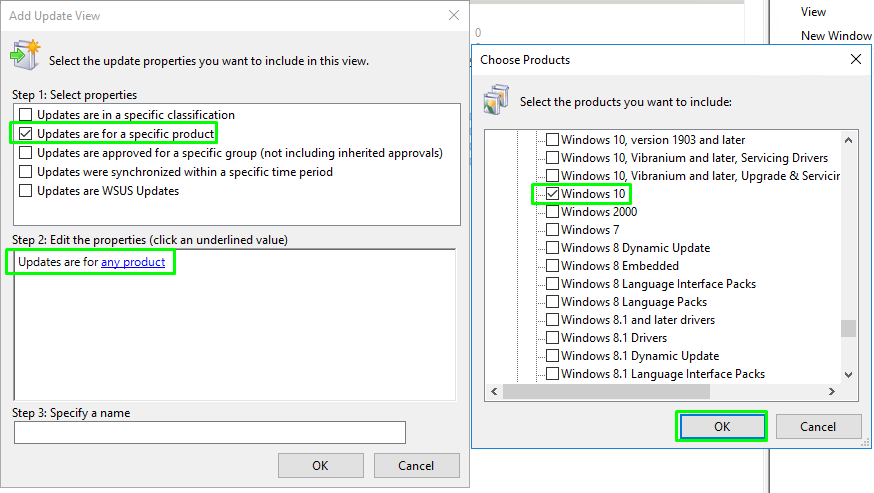This screenshot has width=874, height=493.
Task: Select Windows 8.1 Drivers checkbox
Action: 551,338
